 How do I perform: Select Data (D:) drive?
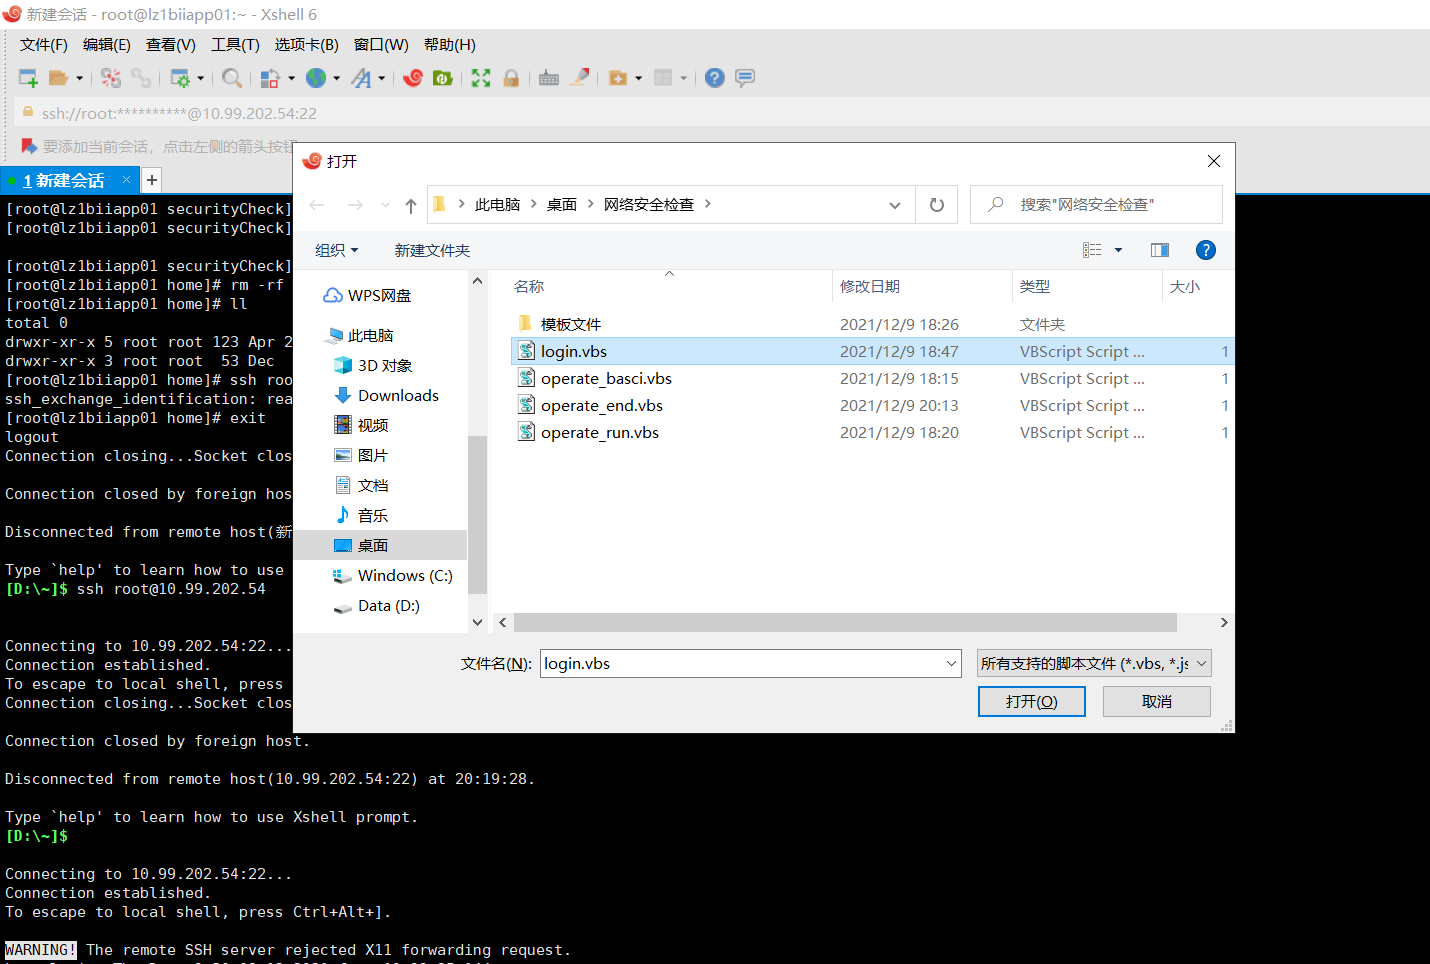coord(388,605)
